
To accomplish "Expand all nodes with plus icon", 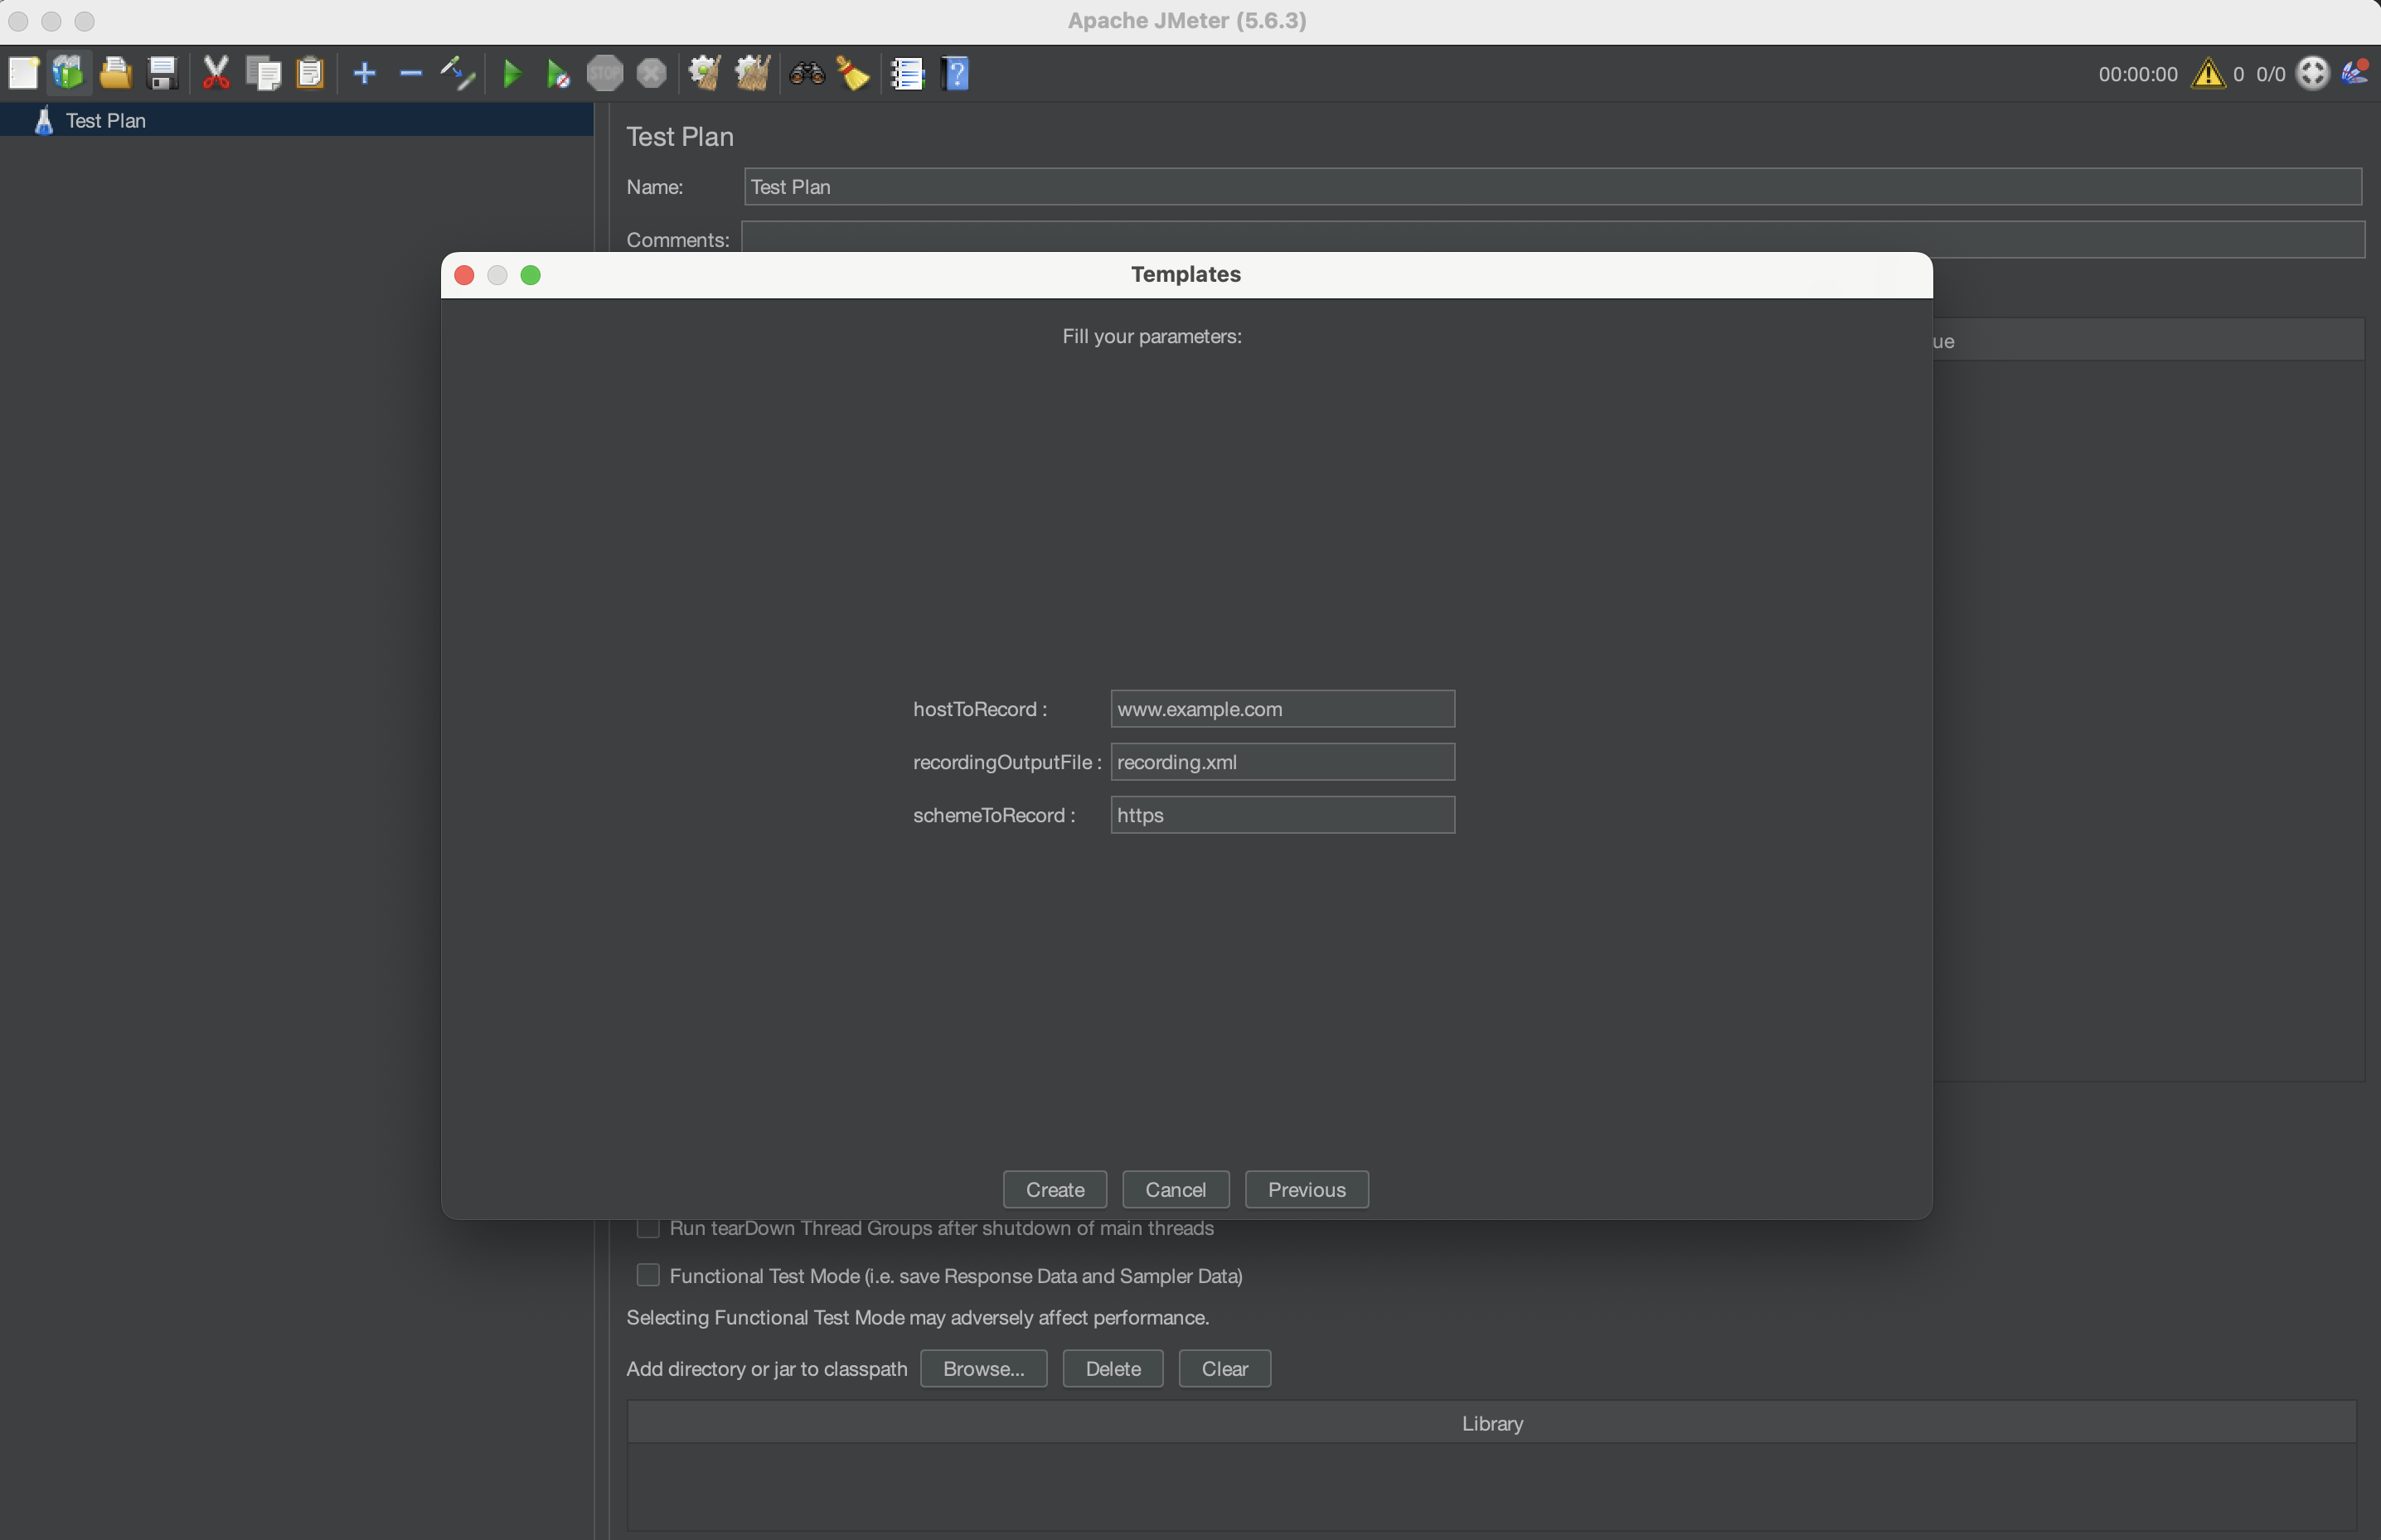I will pyautogui.click(x=365, y=73).
